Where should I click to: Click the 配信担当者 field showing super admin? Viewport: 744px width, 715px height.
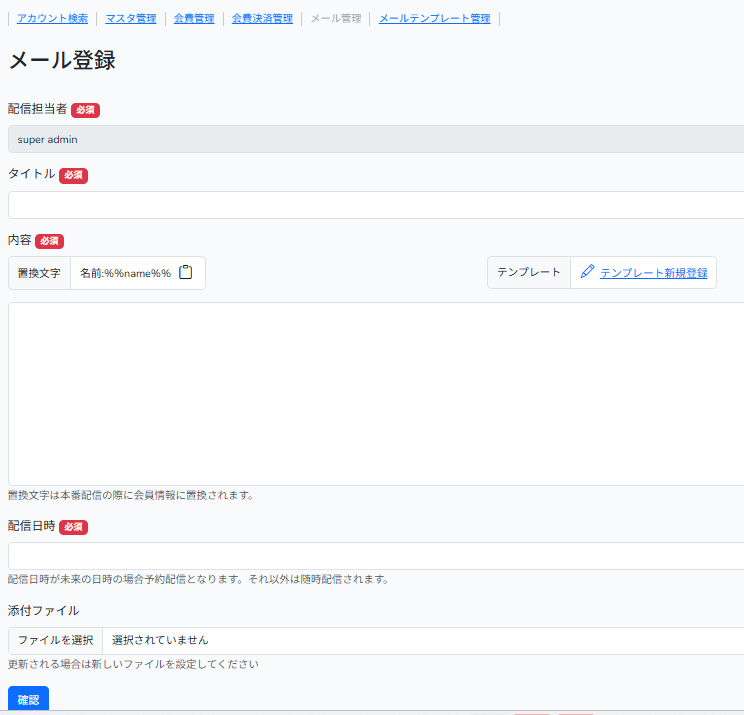pyautogui.click(x=376, y=139)
